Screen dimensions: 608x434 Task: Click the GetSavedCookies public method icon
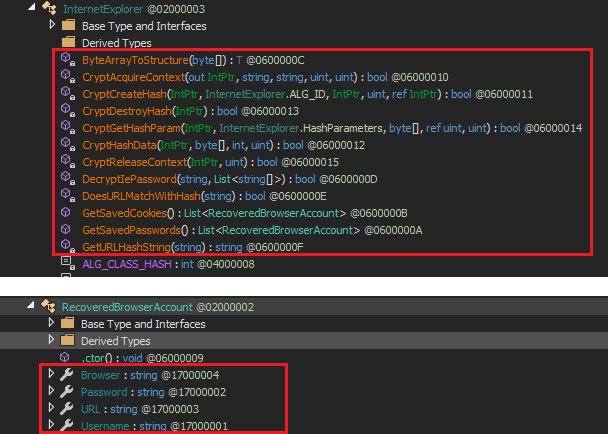coord(66,213)
